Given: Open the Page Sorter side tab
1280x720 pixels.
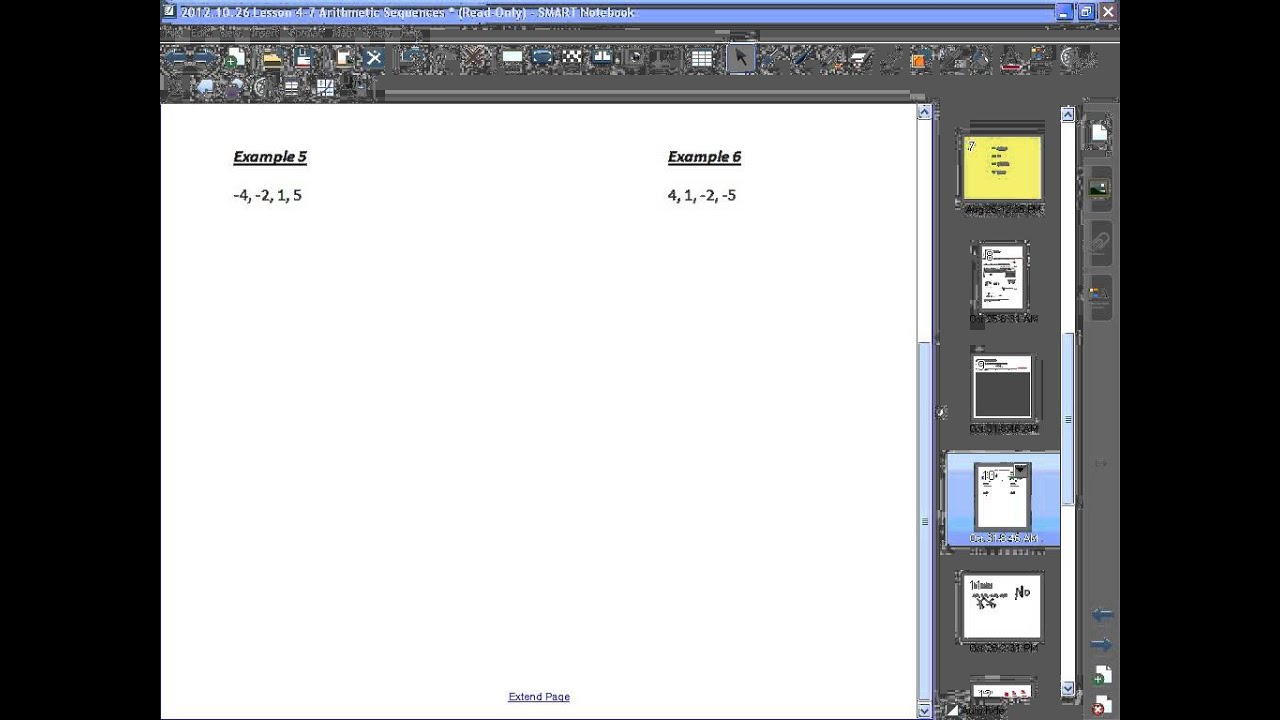Looking at the screenshot, I should click(1098, 133).
